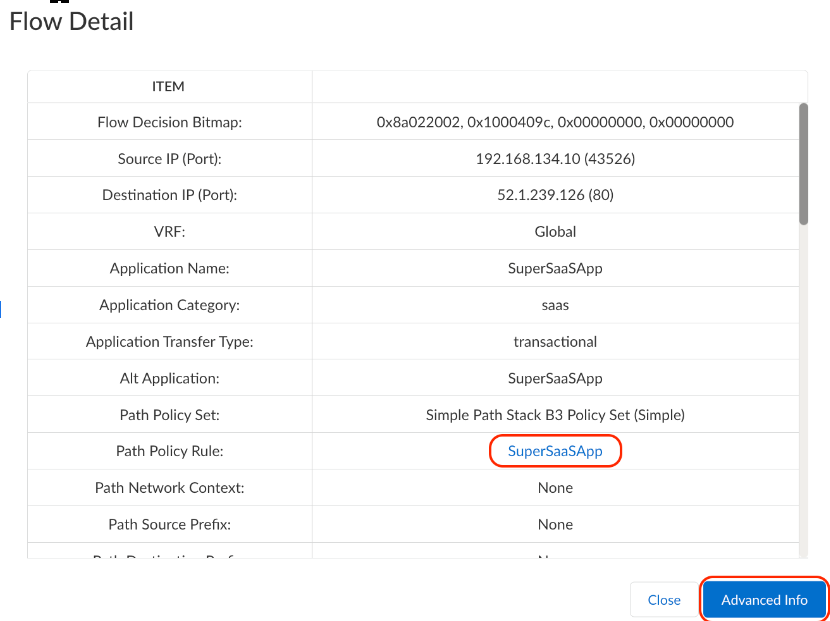Select the Path Source Prefix row
Image resolution: width=830 pixels, height=621 pixels.
tap(555, 524)
